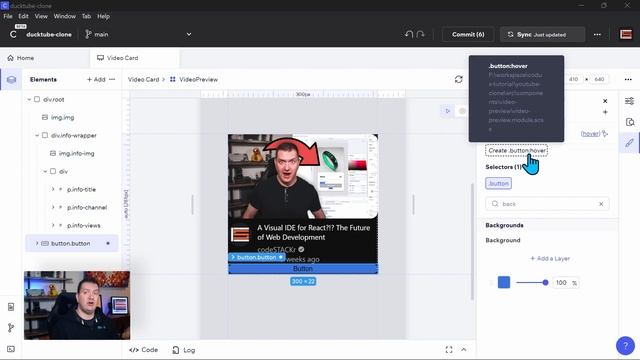The width and height of the screenshot is (640, 360).
Task: Expand the p.info-views node
Action: click(53, 225)
